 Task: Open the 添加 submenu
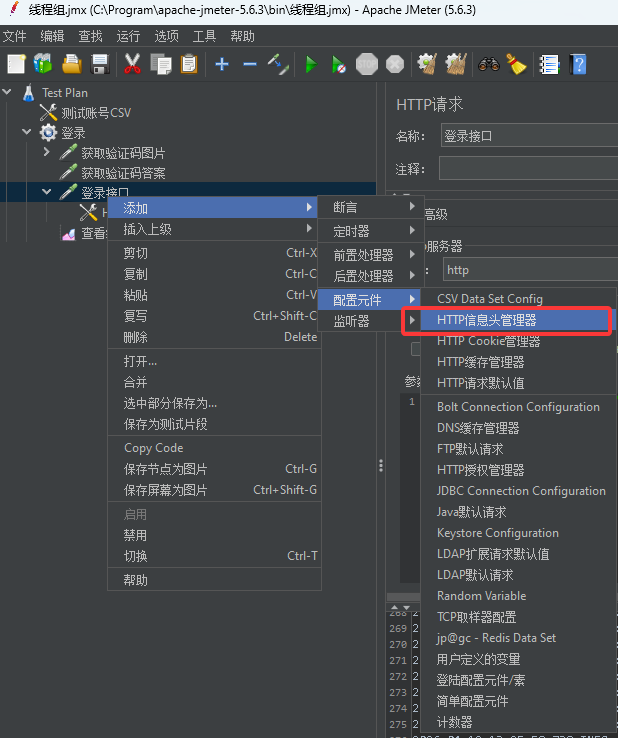[213, 208]
